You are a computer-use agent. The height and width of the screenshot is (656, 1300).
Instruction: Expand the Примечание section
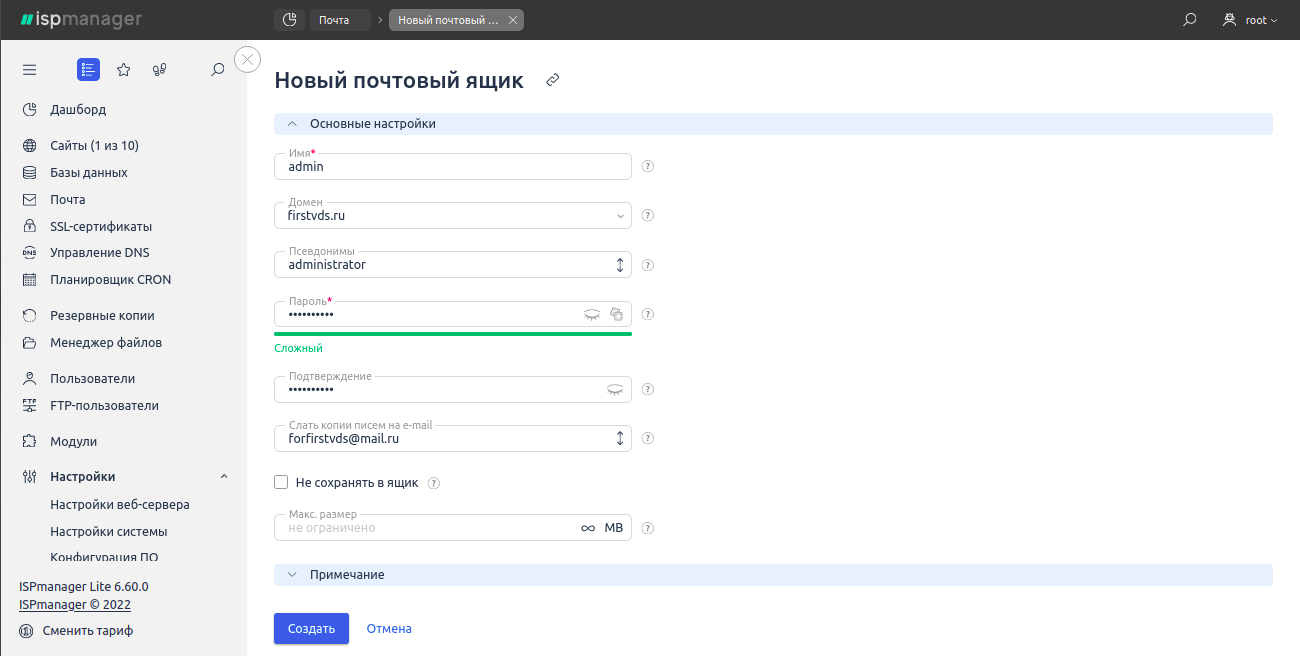click(773, 575)
